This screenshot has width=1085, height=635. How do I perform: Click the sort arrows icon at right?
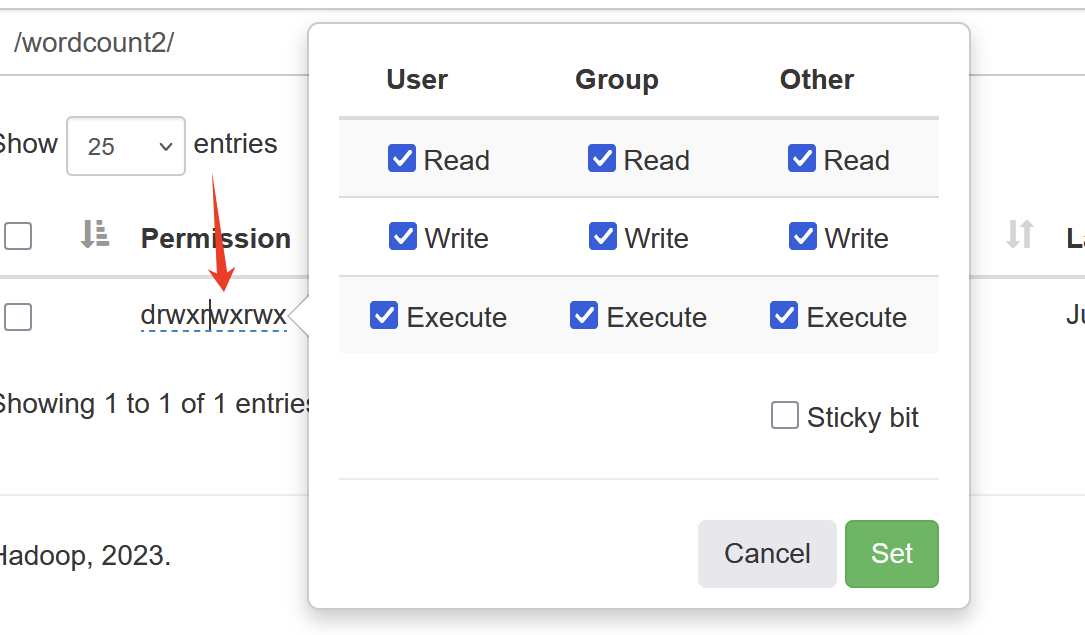pyautogui.click(x=1019, y=235)
